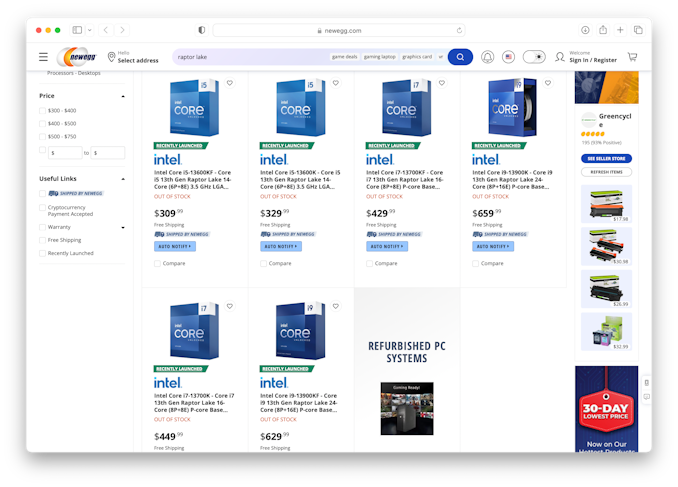Check the $300 - $400 price filter
Viewport: 678px width, 487px height.
[42, 111]
